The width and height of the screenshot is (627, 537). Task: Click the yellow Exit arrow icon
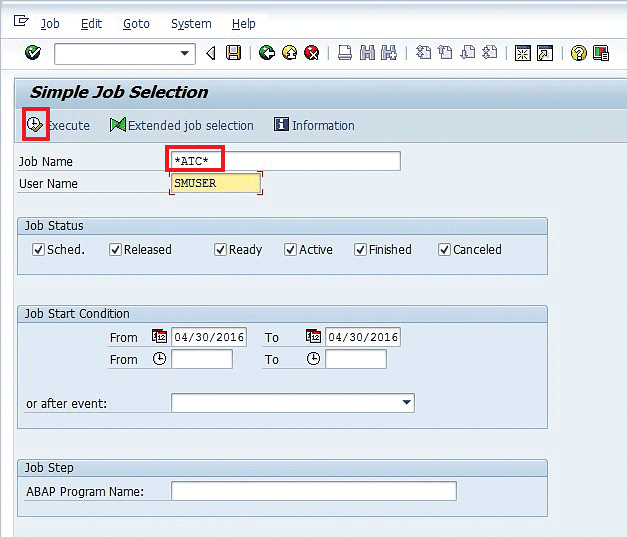289,53
